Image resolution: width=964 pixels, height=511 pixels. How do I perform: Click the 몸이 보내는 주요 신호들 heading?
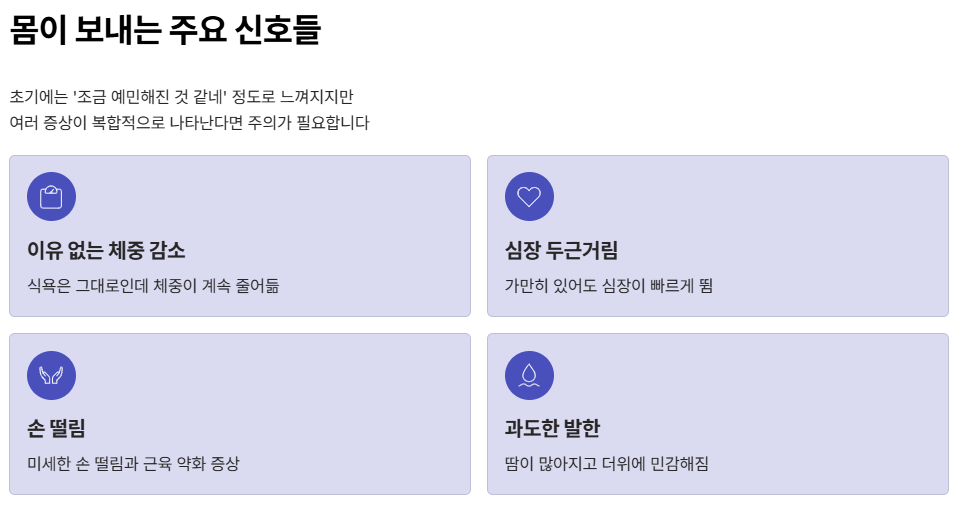tap(165, 30)
